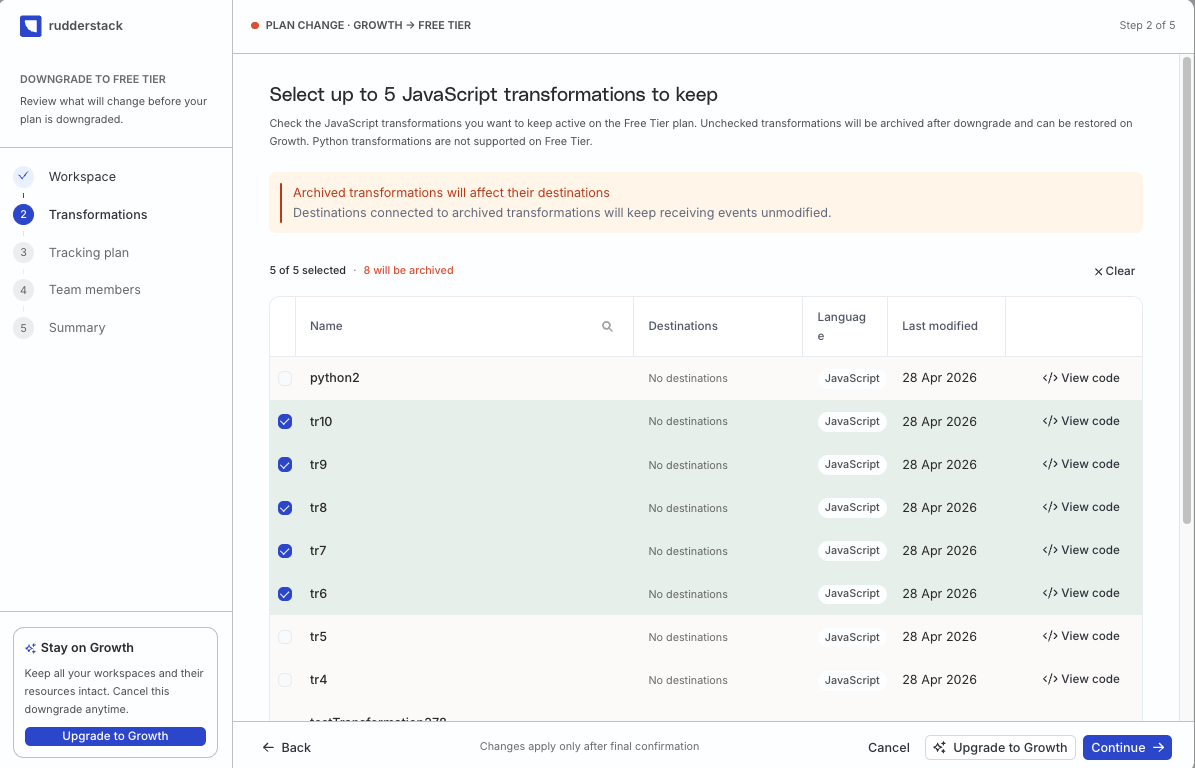This screenshot has height=768, width=1195.
Task: Click JavaScript badge in tr9 row
Action: click(x=852, y=465)
